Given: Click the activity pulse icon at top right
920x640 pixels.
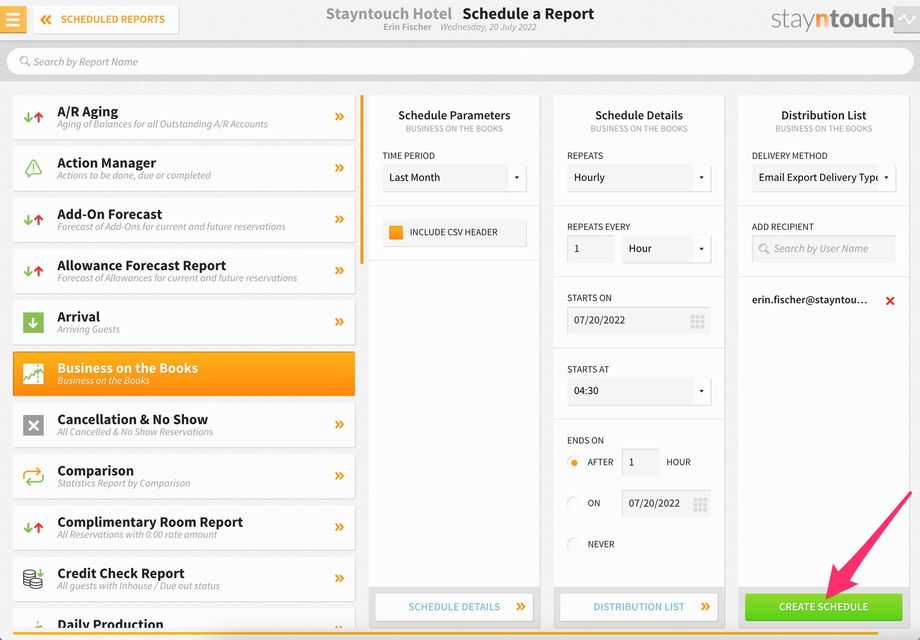Looking at the screenshot, I should click(x=907, y=19).
